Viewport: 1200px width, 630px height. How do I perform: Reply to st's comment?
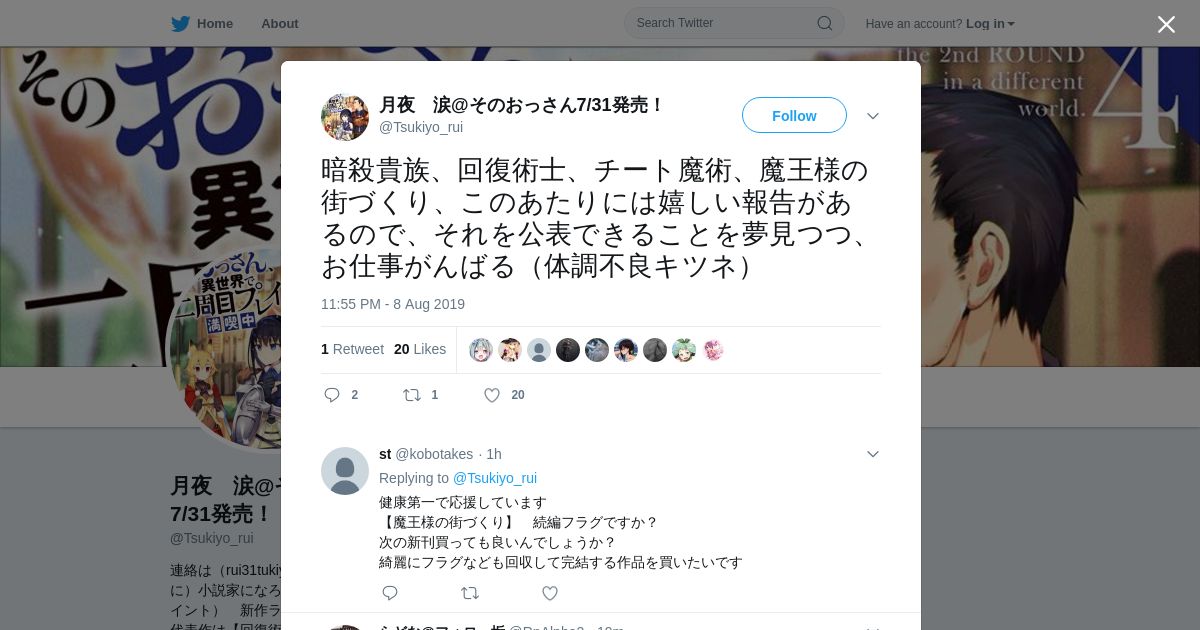pos(390,593)
